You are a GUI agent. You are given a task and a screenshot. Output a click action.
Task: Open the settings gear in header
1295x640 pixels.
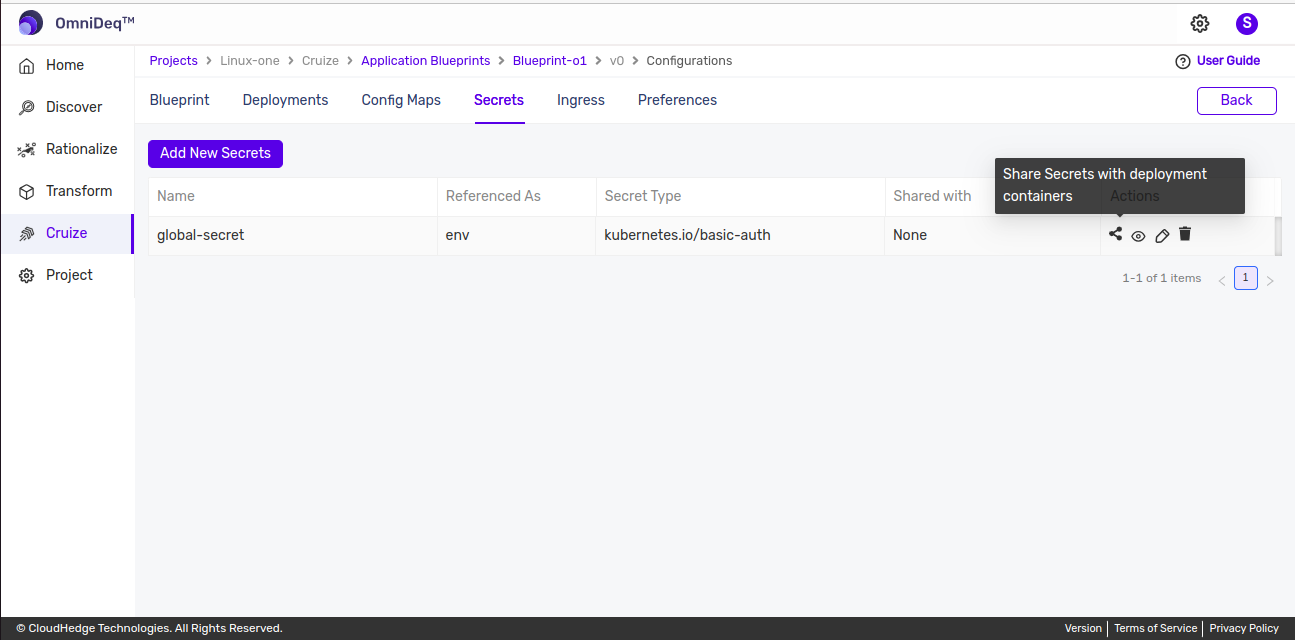[x=1200, y=23]
